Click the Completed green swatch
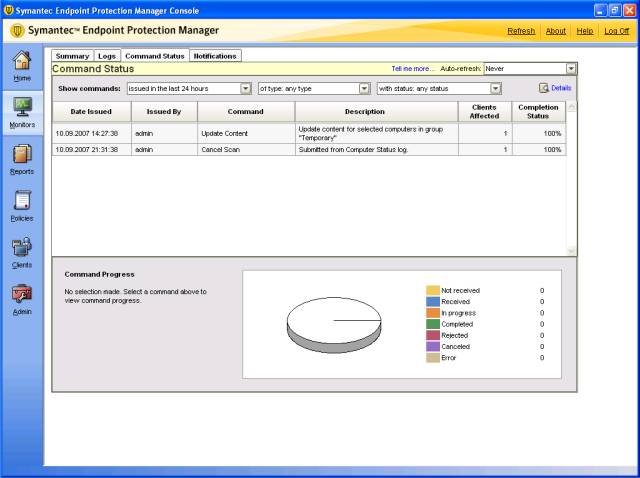Screen dimensions: 640x478 tap(433, 324)
